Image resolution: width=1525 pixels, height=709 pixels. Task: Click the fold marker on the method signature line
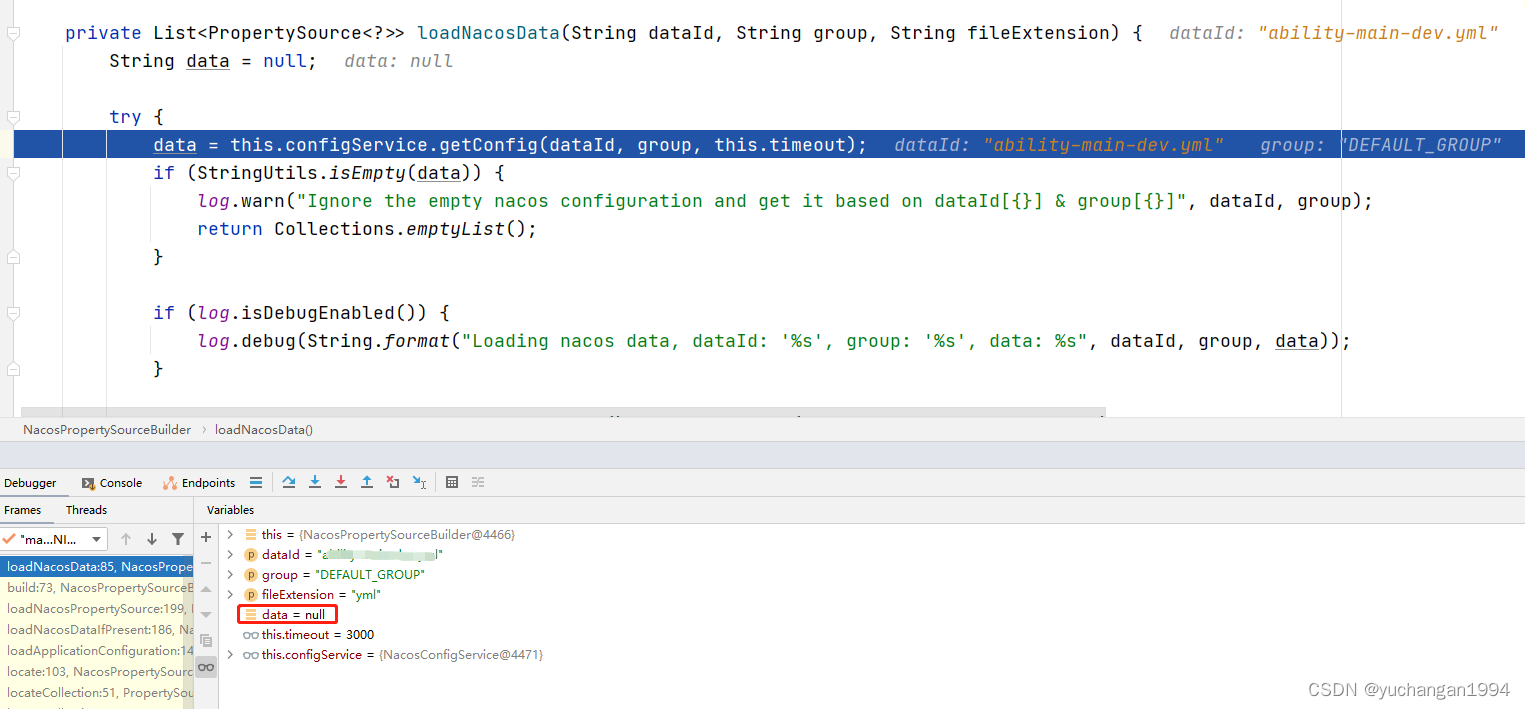click(x=13, y=33)
